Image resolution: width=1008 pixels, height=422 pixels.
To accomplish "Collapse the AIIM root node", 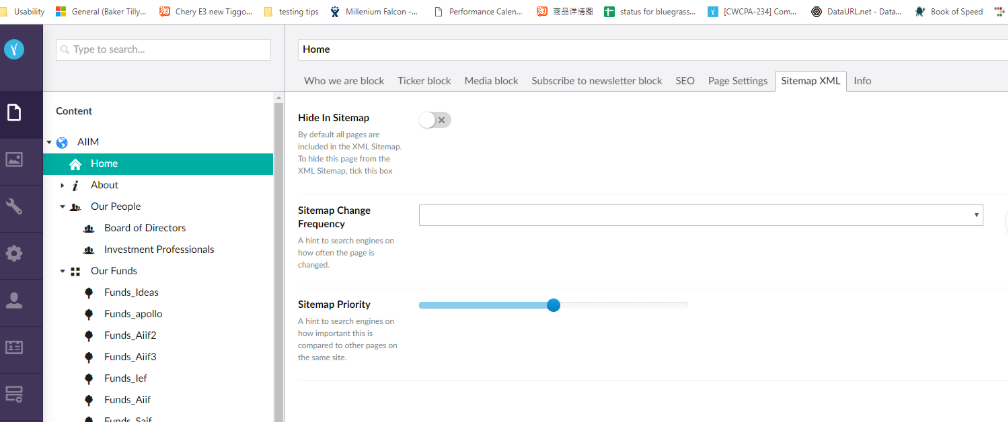I will tap(49, 142).
